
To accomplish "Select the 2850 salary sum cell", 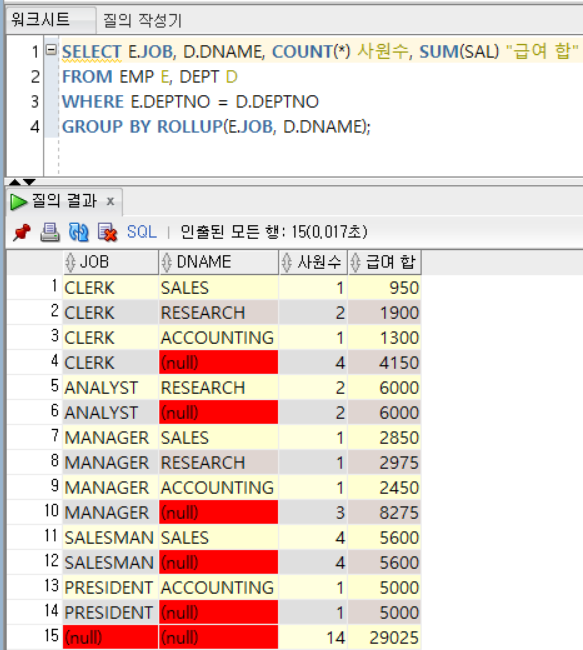I will [384, 438].
